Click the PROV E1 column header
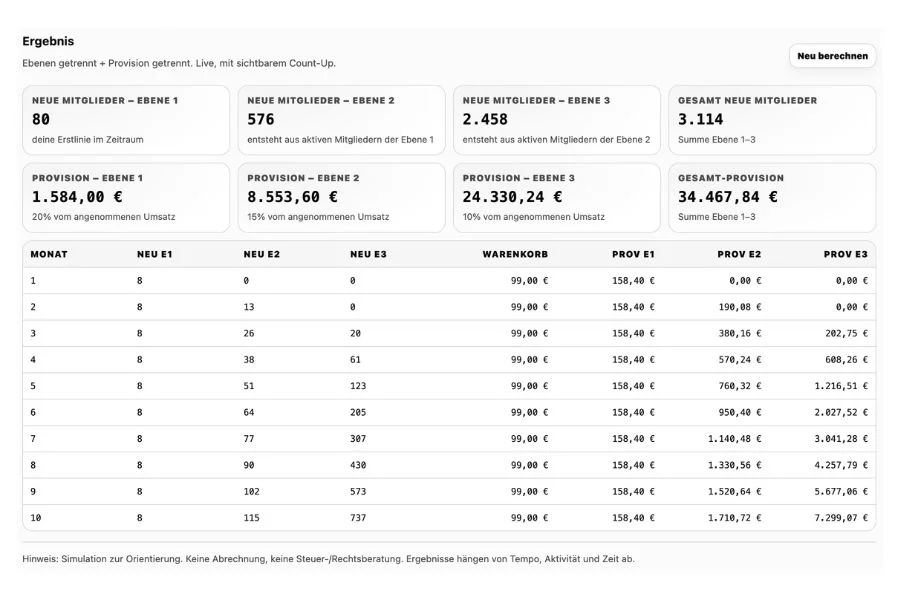This screenshot has height=600, width=900. click(x=633, y=254)
